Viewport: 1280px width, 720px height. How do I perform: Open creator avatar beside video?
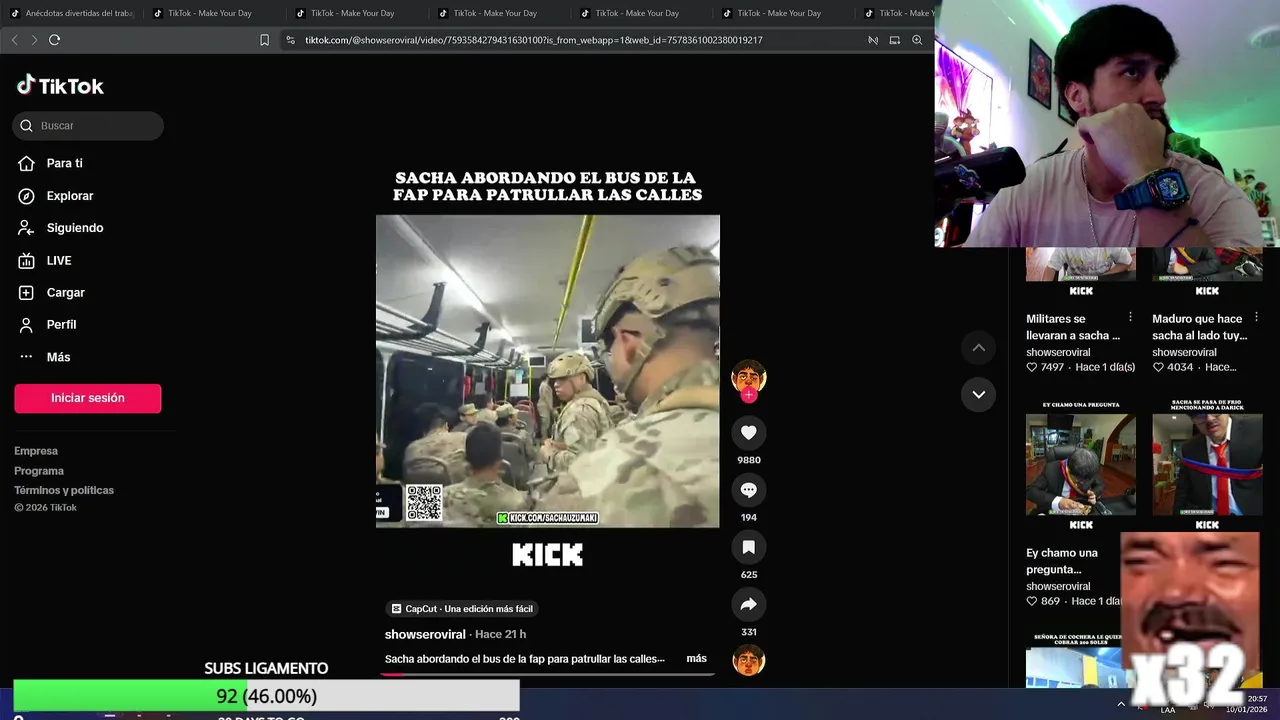[x=748, y=377]
